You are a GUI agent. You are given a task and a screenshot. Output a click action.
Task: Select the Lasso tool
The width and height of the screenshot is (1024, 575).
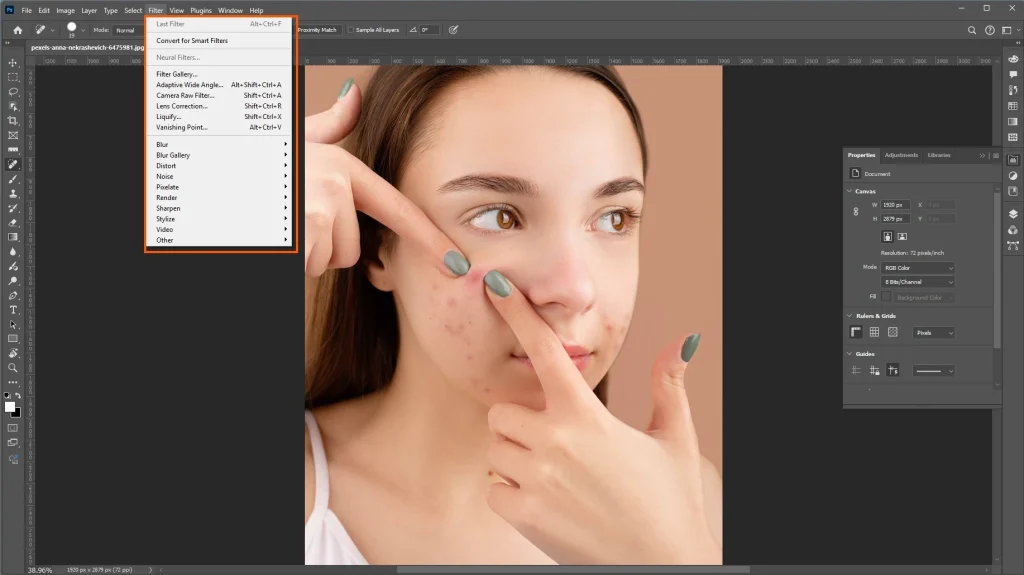(x=12, y=91)
